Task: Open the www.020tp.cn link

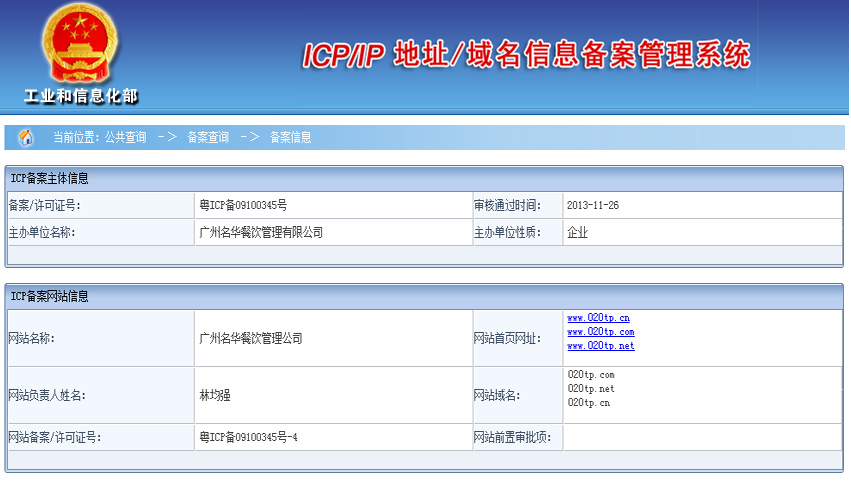Action: pyautogui.click(x=598, y=318)
